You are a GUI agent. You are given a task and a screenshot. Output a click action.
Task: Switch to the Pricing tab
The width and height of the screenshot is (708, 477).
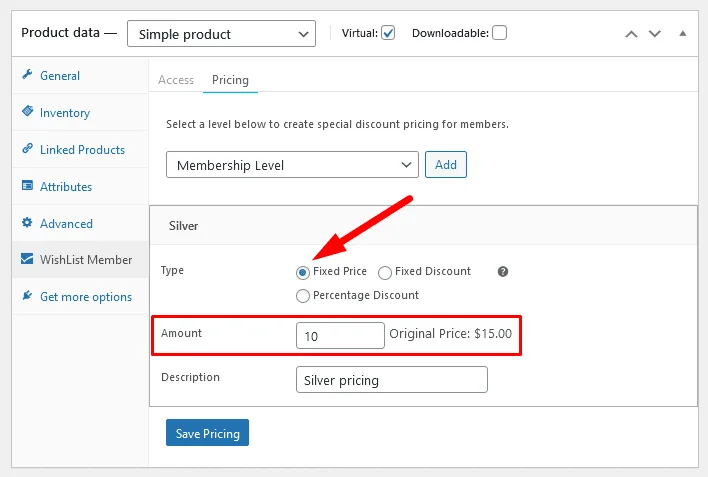pos(230,80)
